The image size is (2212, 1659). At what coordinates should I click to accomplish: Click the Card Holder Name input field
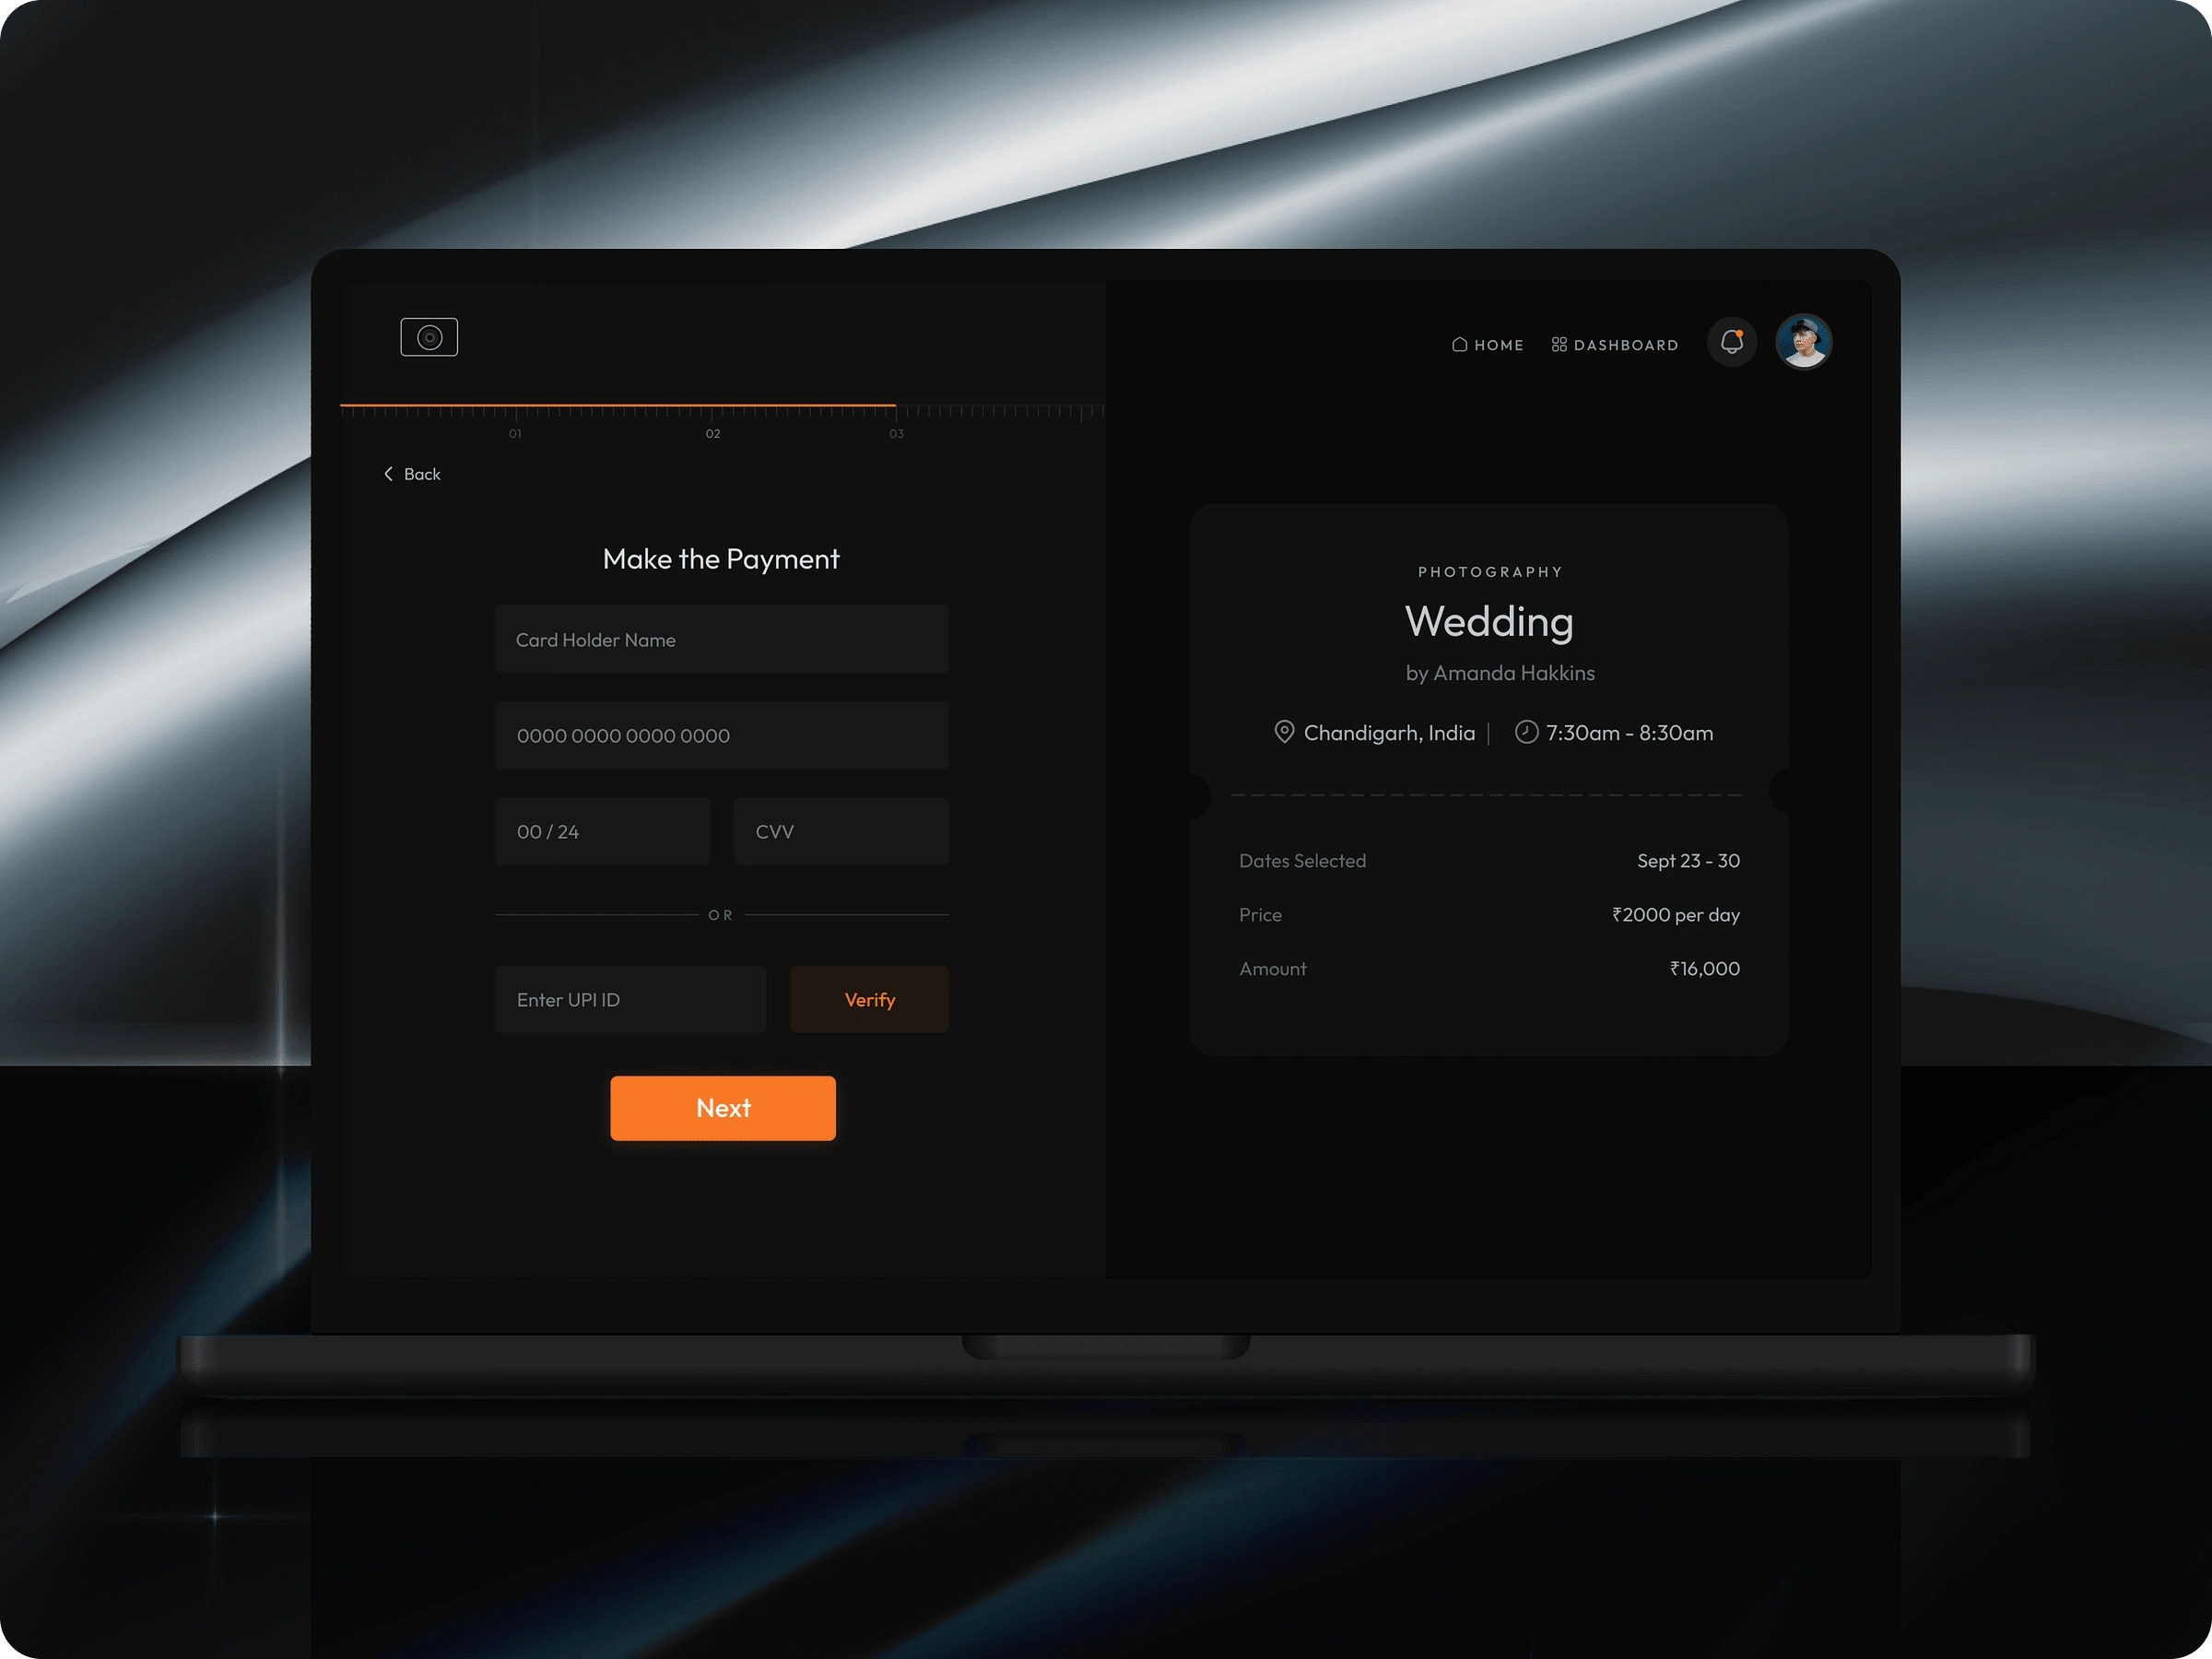pyautogui.click(x=721, y=640)
